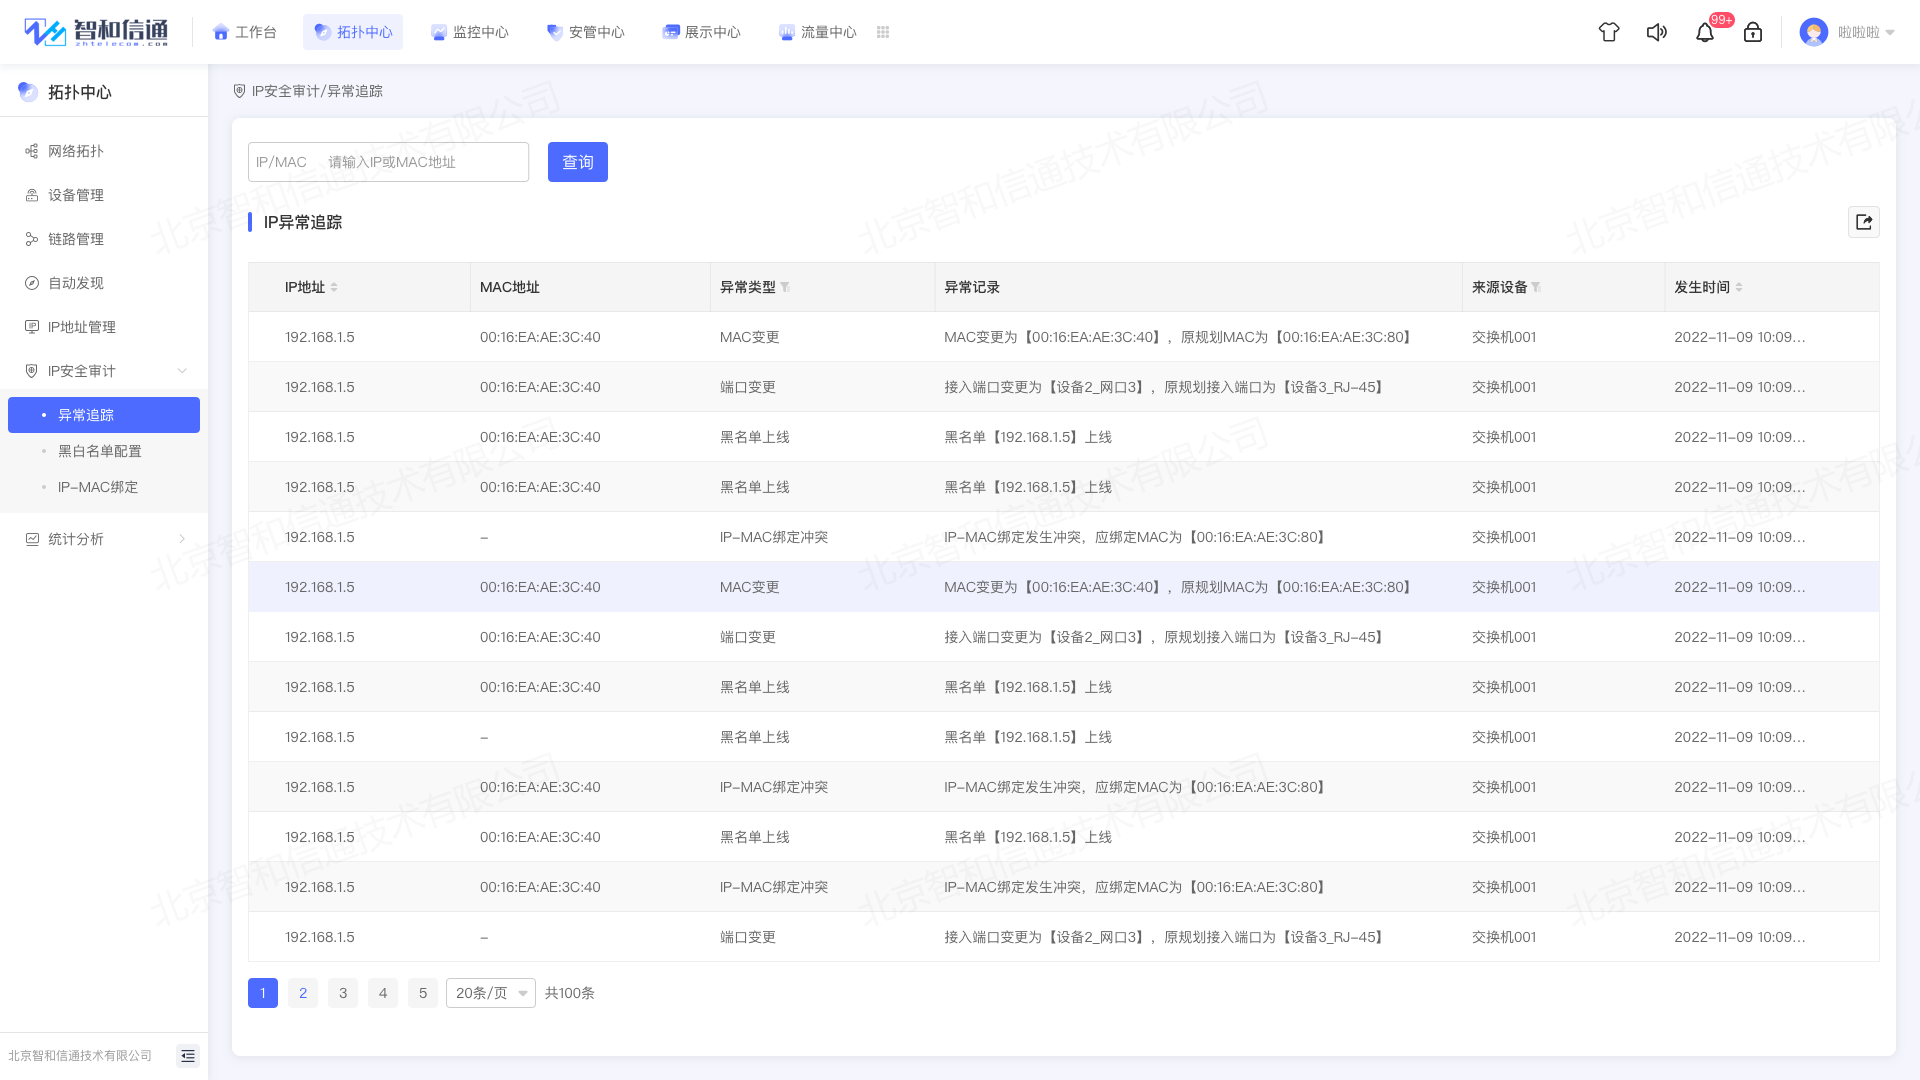The height and width of the screenshot is (1080, 1920).
Task: Click the breadcrumb shield icon
Action: point(239,91)
